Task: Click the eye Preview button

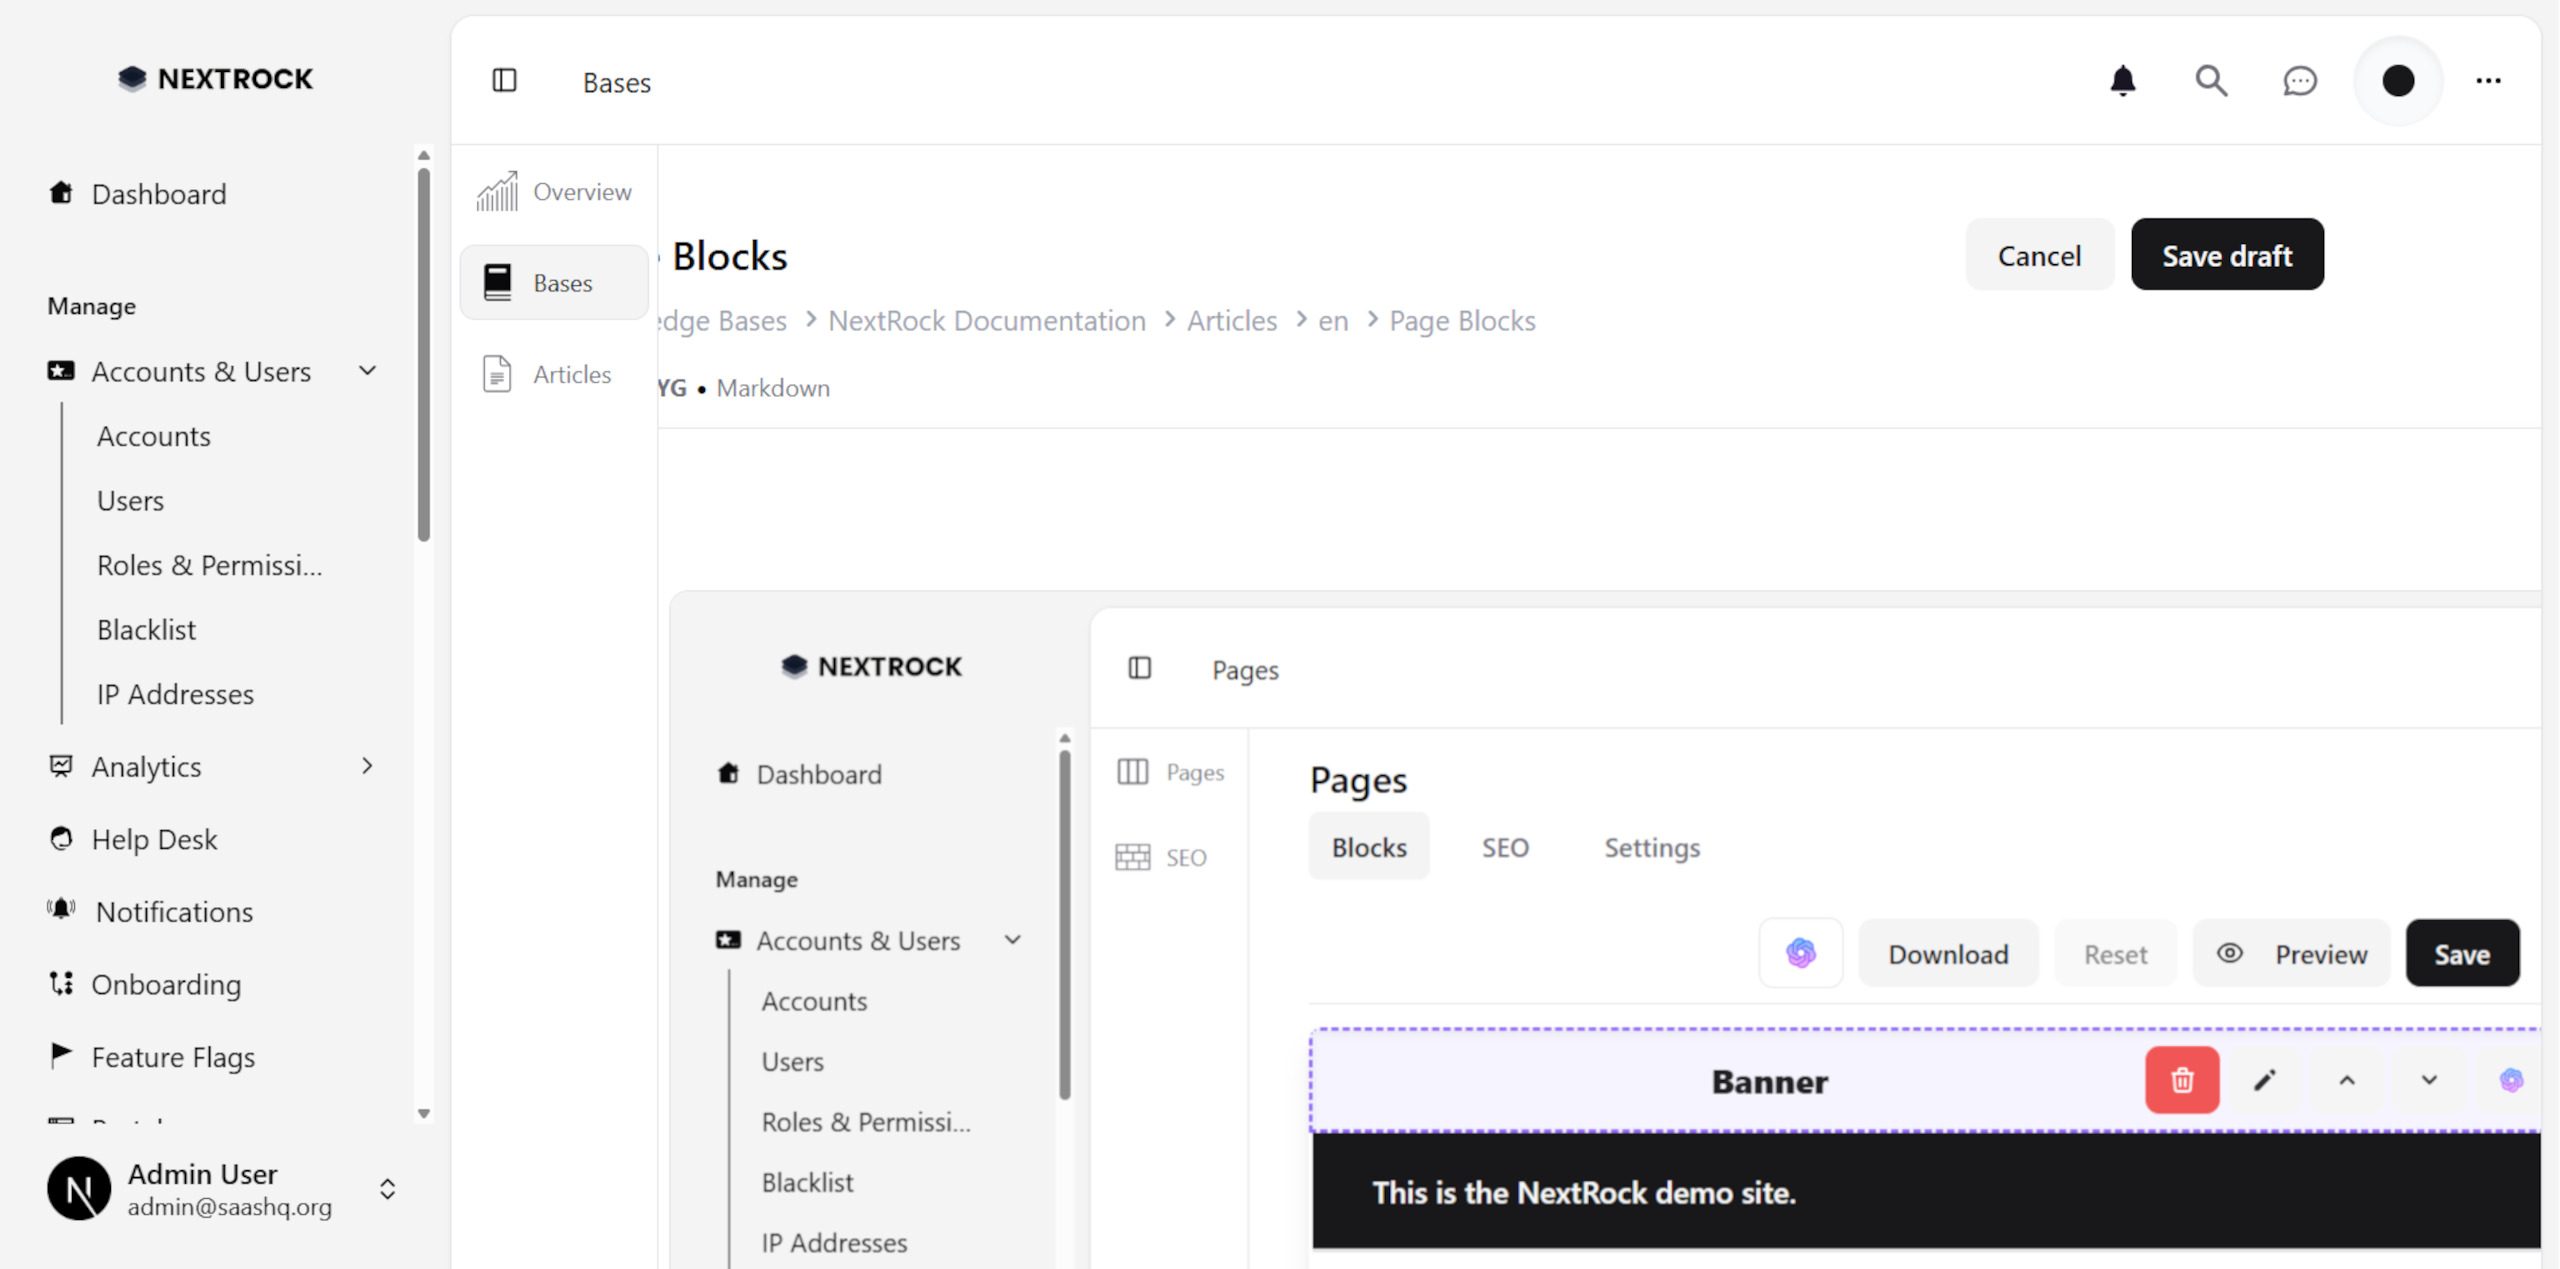Action: pyautogui.click(x=2291, y=953)
